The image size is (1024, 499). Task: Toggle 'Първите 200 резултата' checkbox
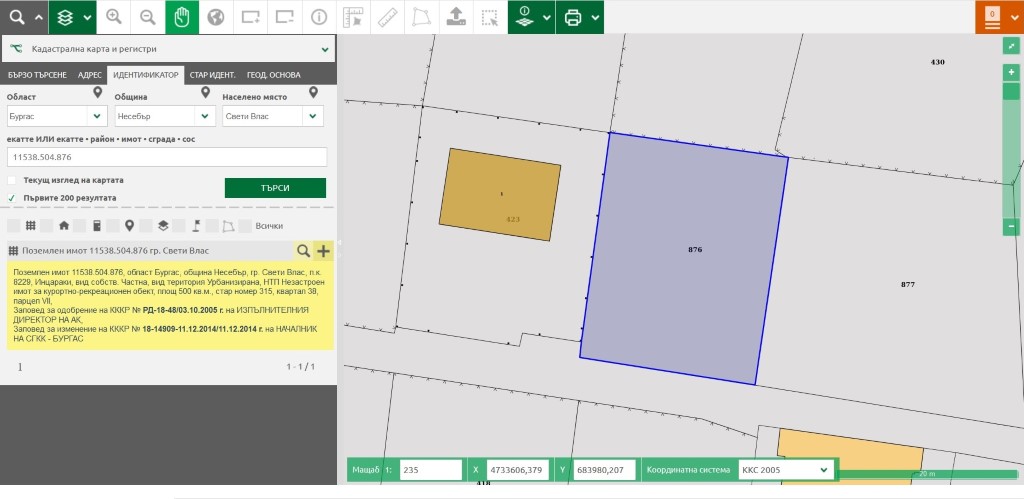pyautogui.click(x=12, y=198)
